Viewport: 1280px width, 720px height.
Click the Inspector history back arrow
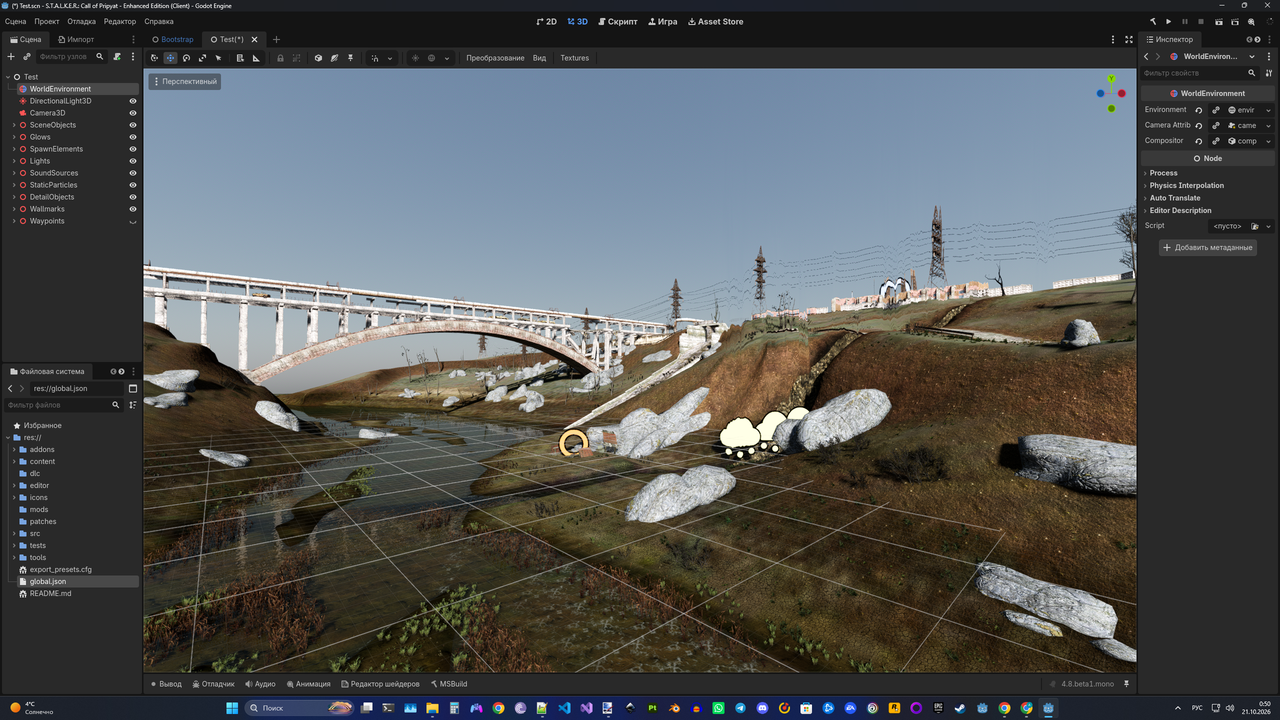pos(1146,57)
